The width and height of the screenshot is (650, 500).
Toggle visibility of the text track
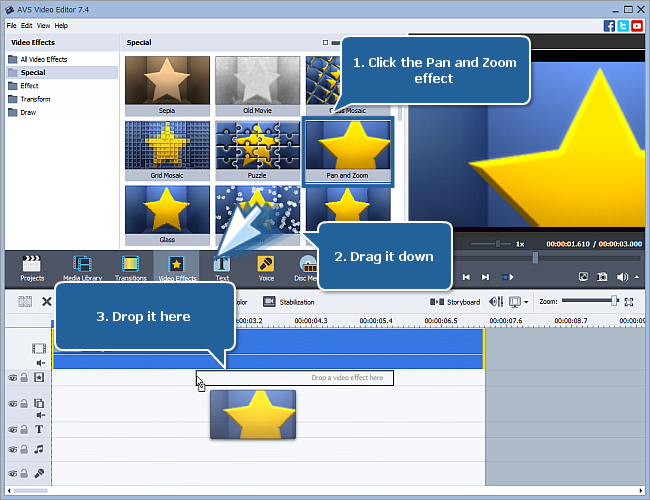13,430
